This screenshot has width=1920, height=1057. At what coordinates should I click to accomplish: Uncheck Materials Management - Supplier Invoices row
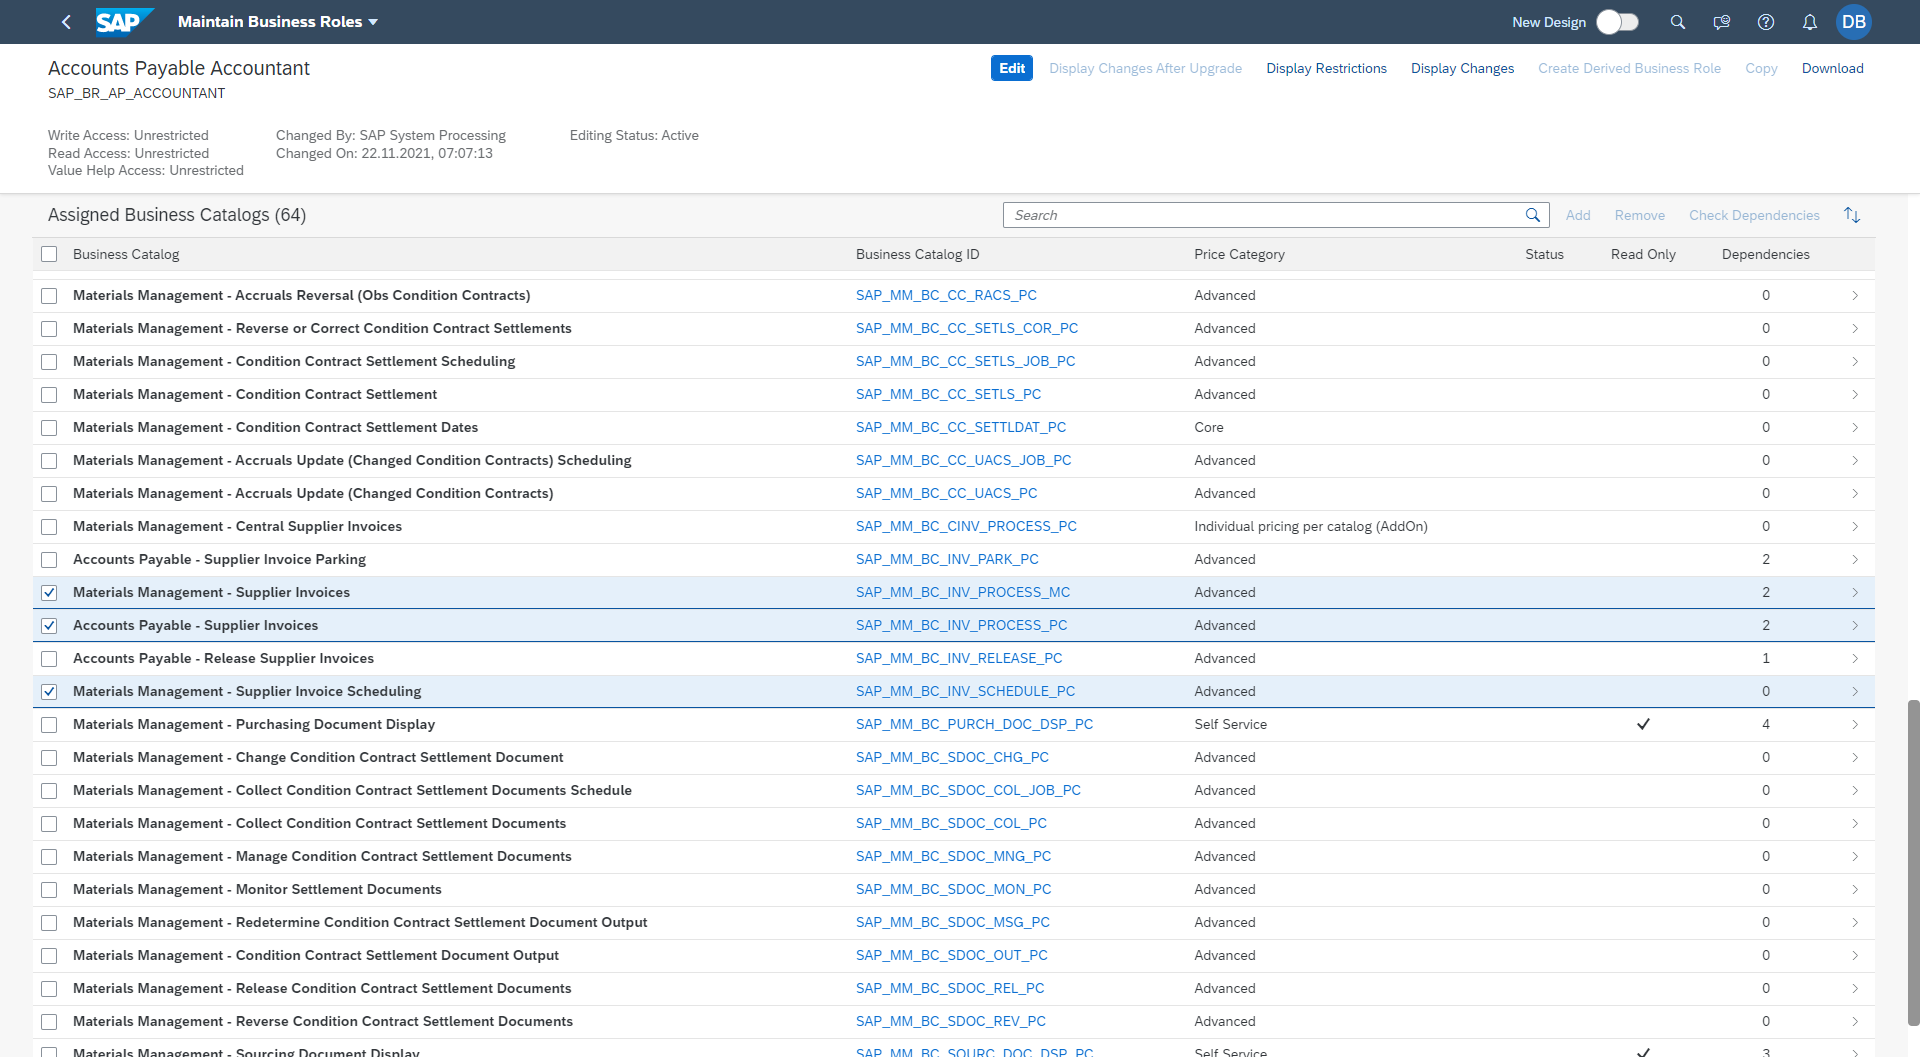[x=49, y=593]
